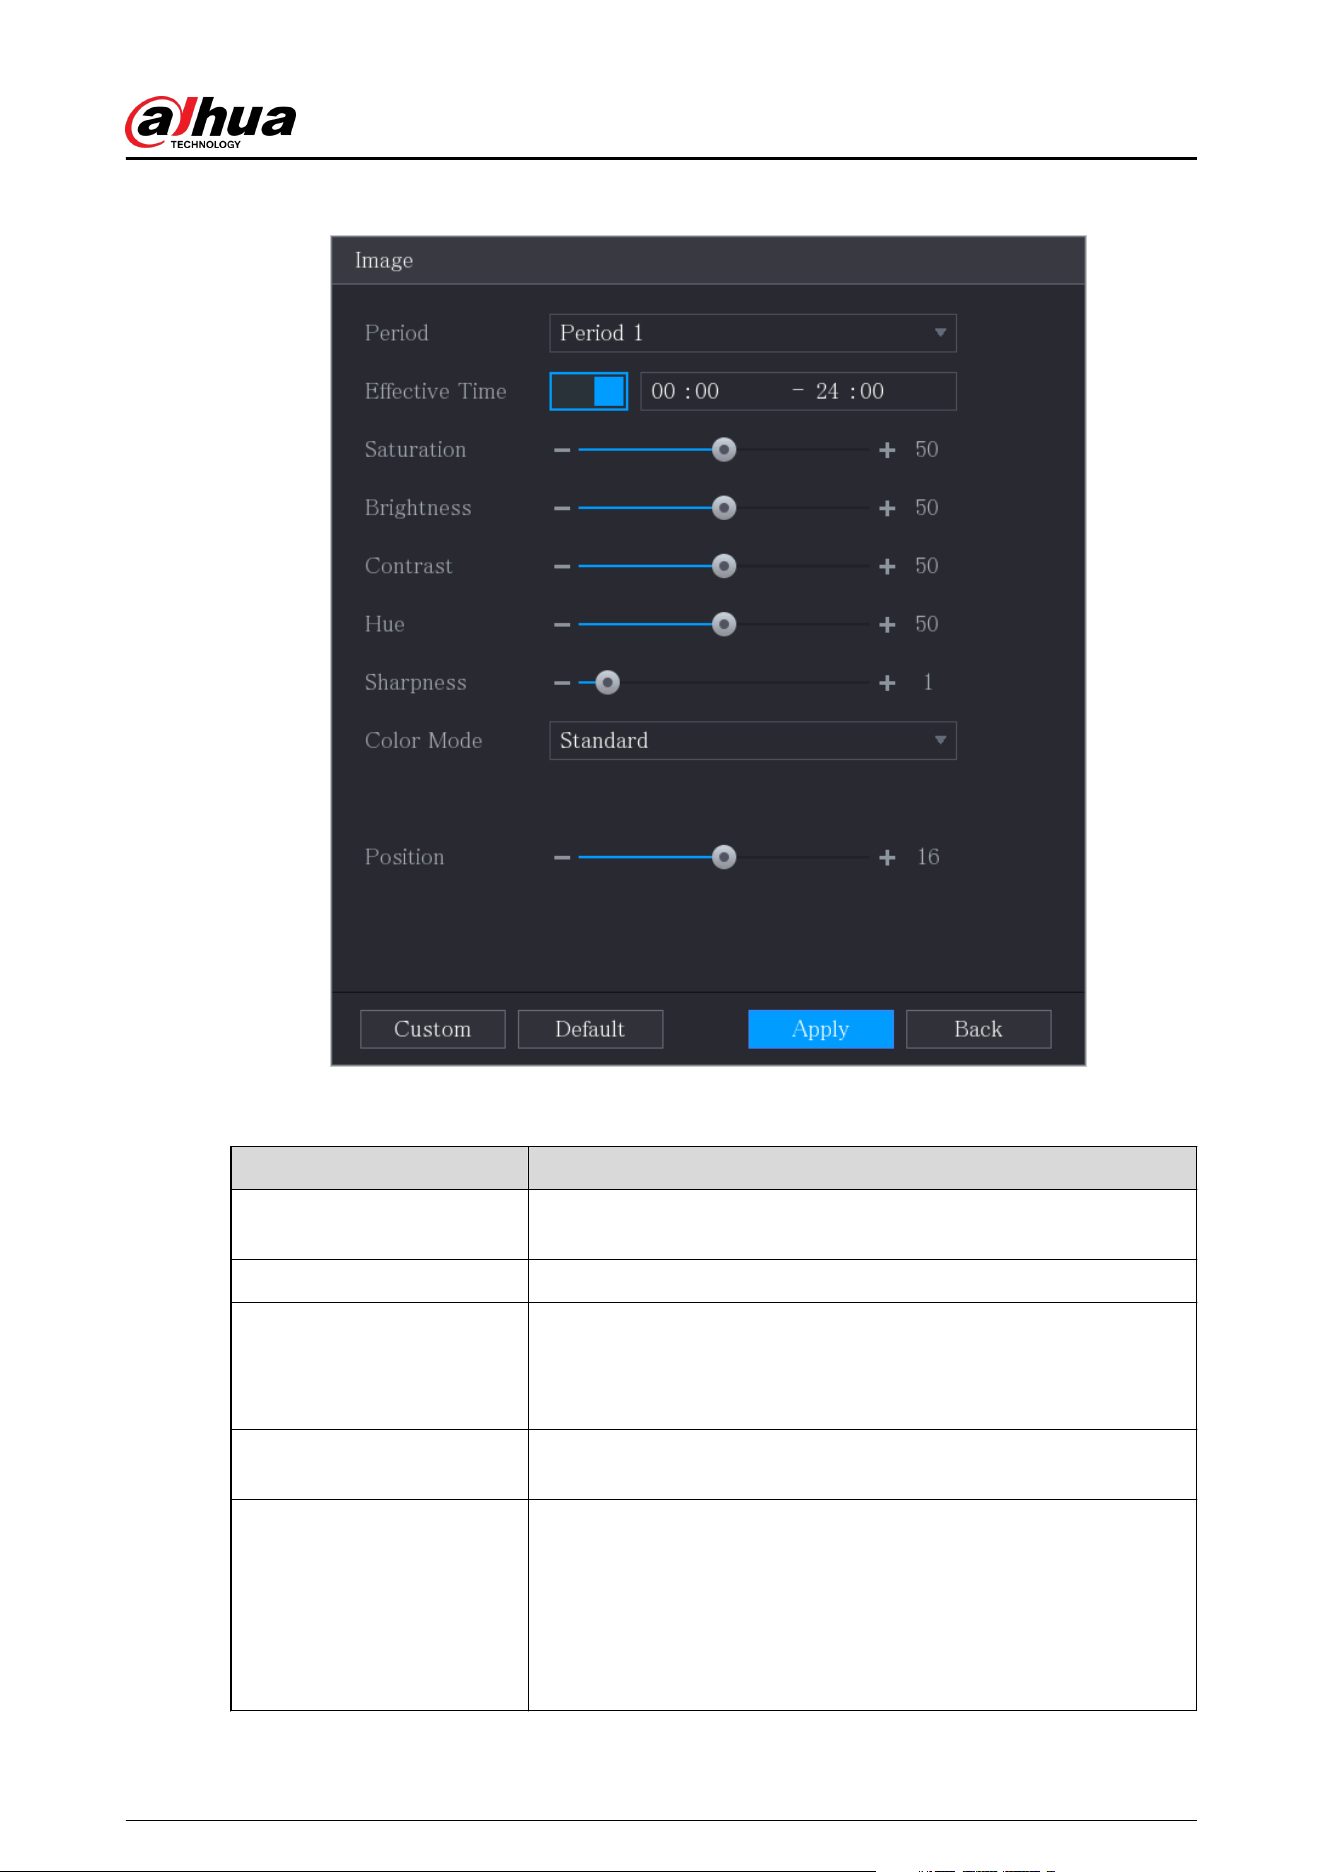The height and width of the screenshot is (1872, 1324).
Task: Click the Contrast value 50
Action: click(926, 566)
